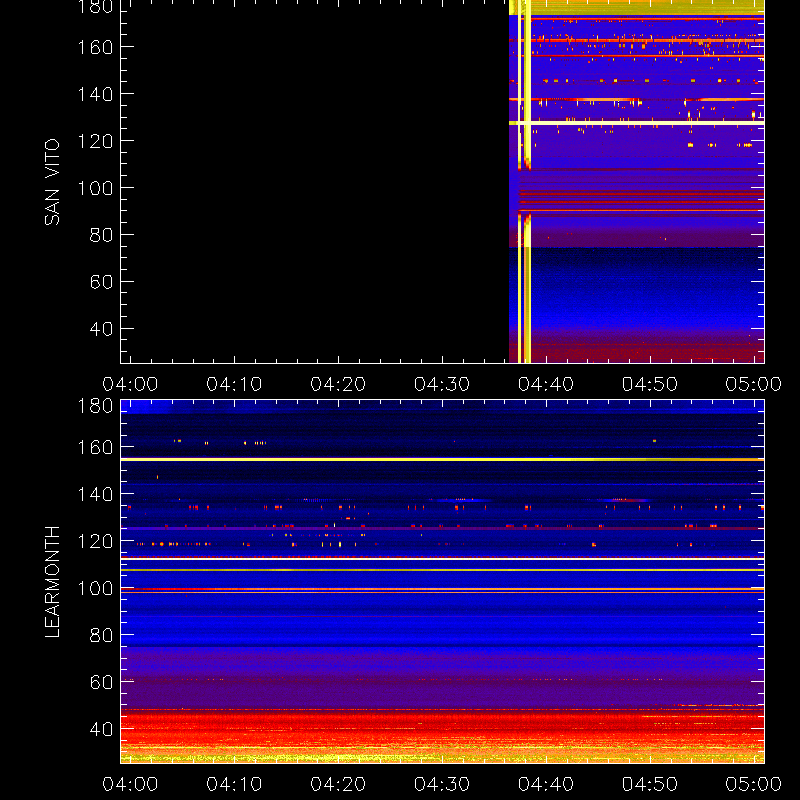Pick the 80 tick on San Vito axis
This screenshot has height=800, width=800.
[x=101, y=235]
